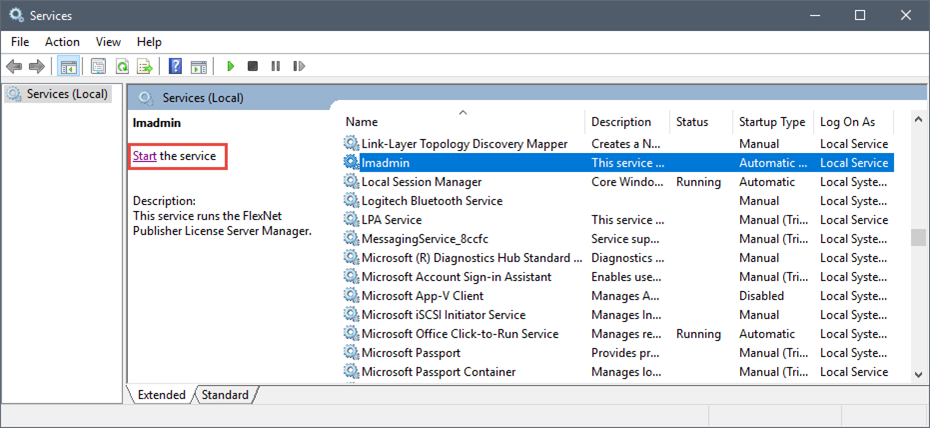Click gear icon for Microsoft Passport Container
The width and height of the screenshot is (930, 428).
click(352, 371)
